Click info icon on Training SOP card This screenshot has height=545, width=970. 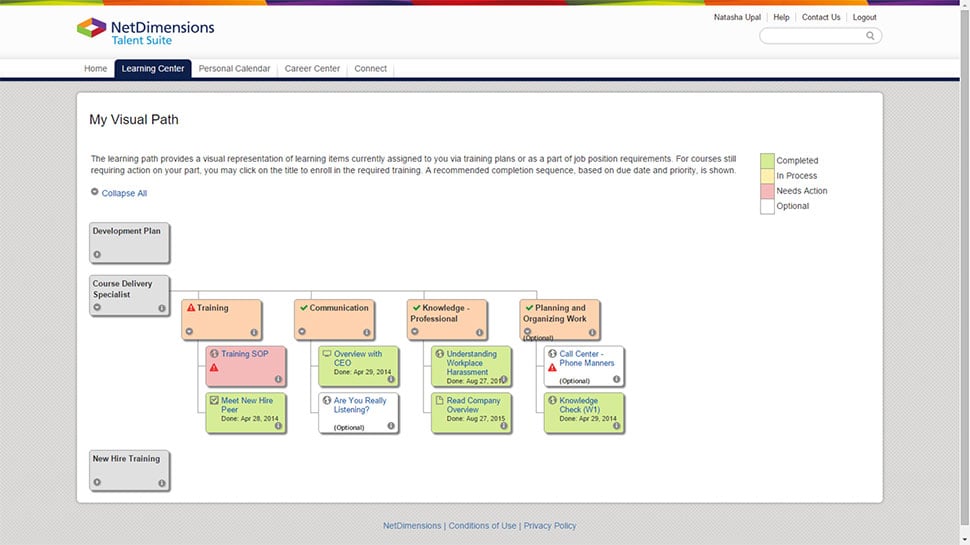(x=278, y=379)
